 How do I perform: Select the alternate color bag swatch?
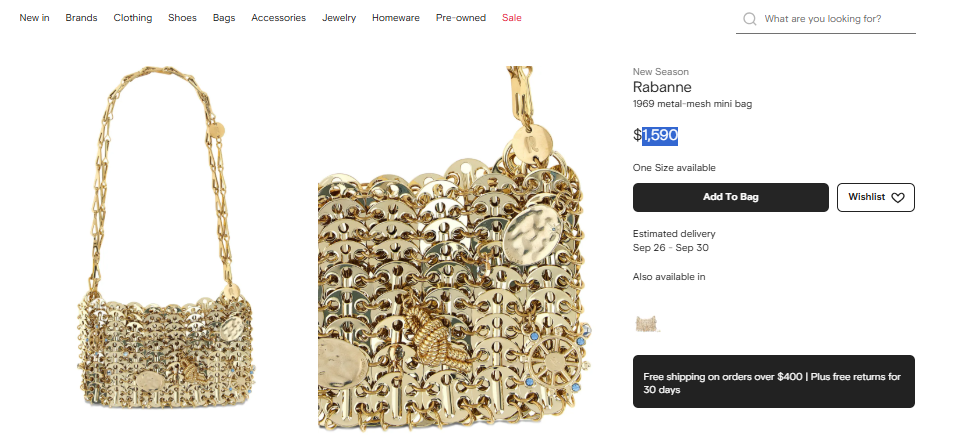point(647,324)
